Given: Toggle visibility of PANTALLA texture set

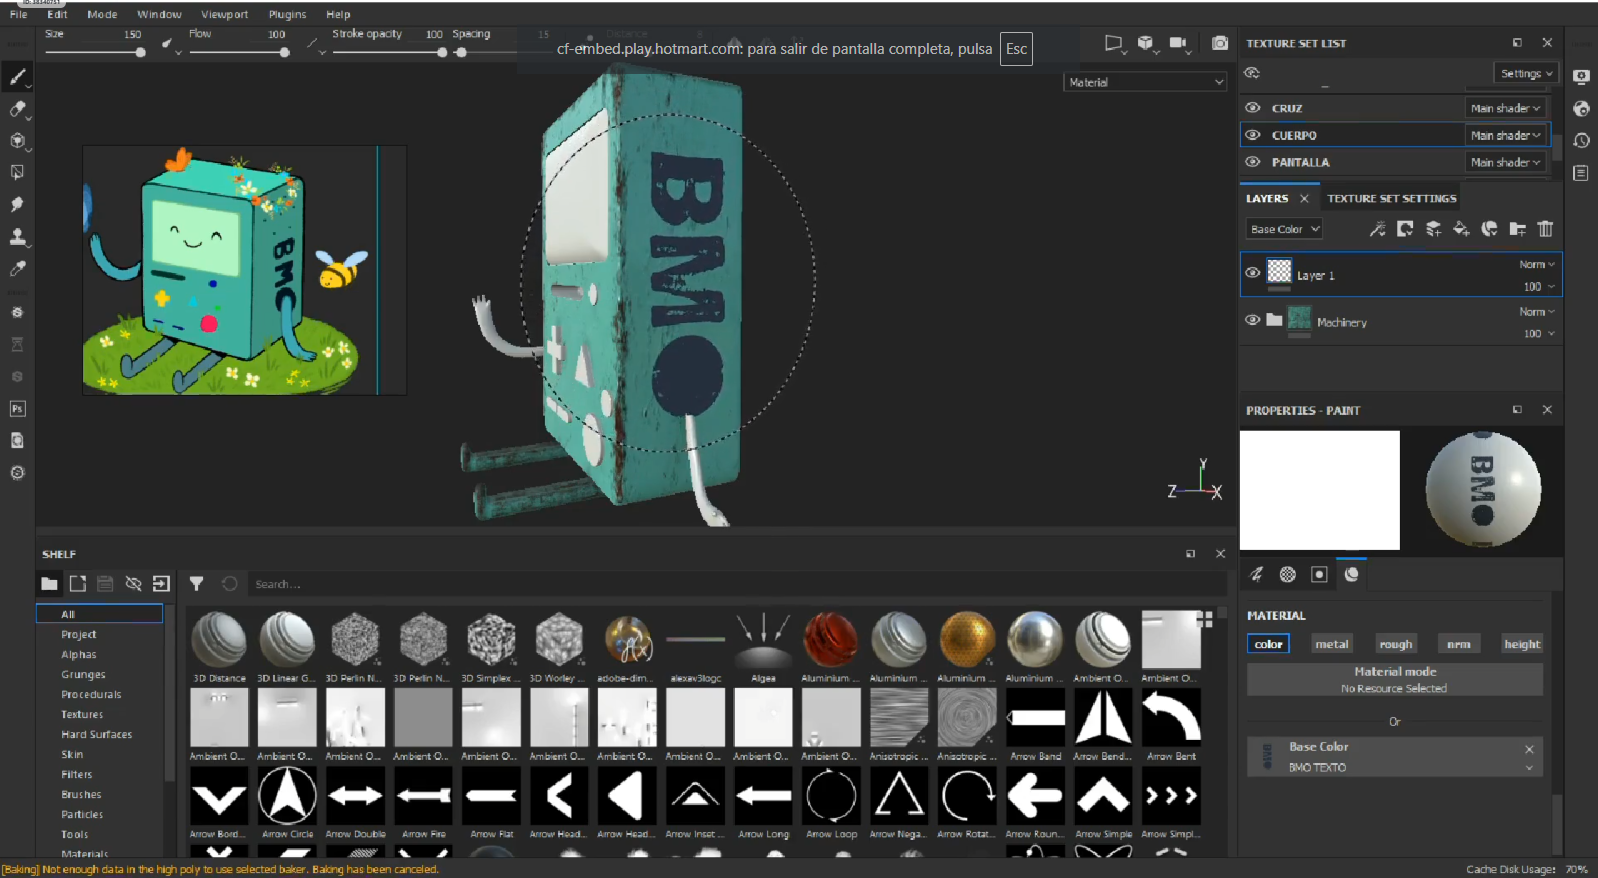Looking at the screenshot, I should [x=1252, y=162].
